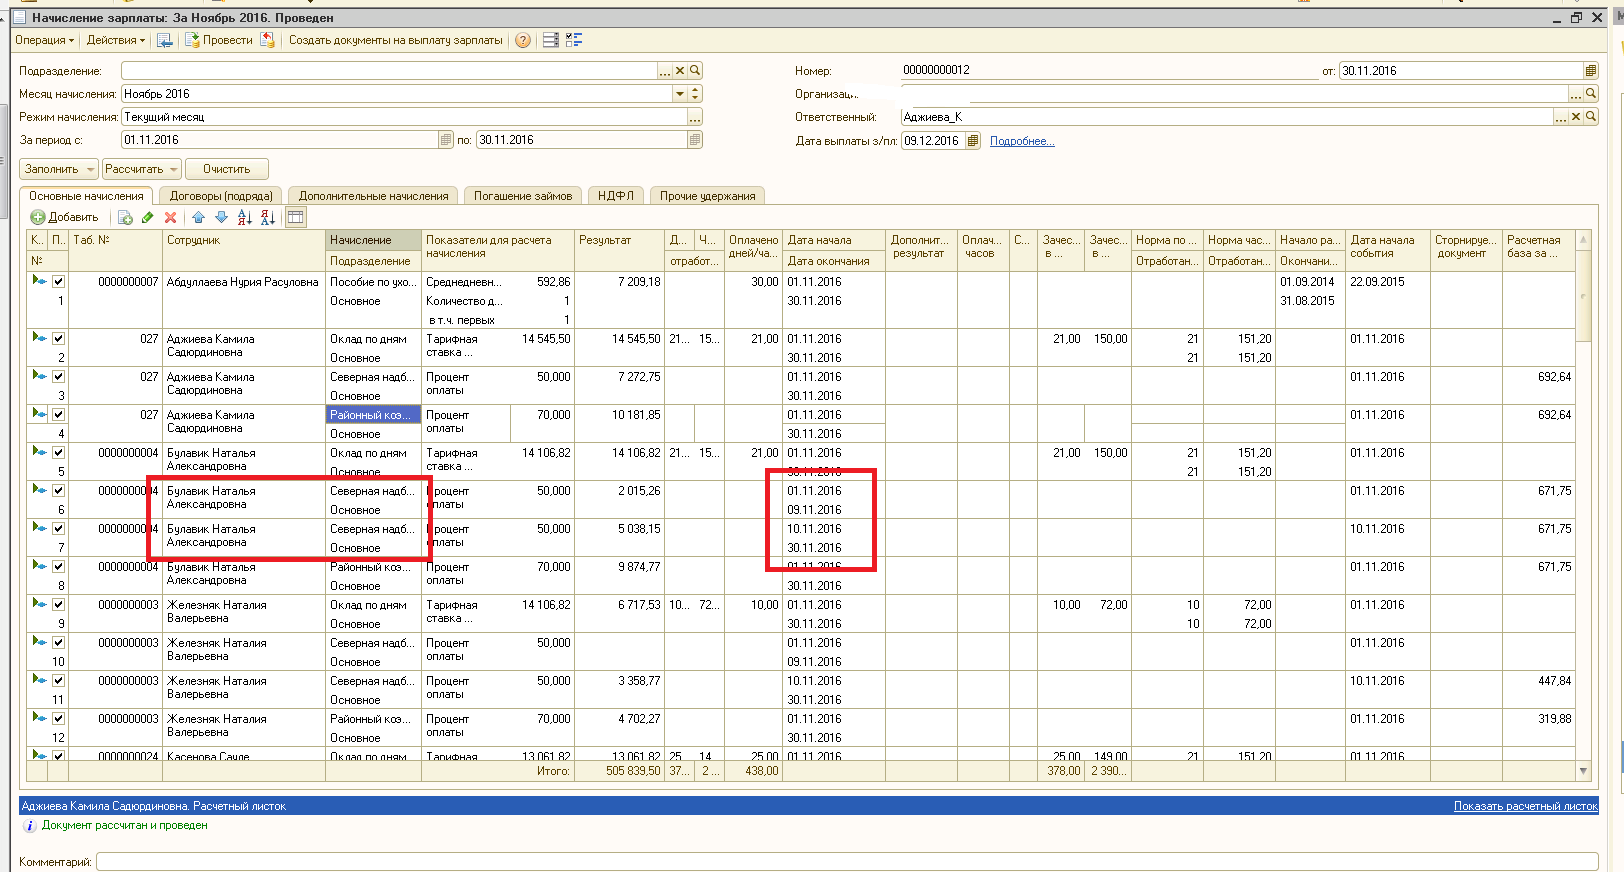Delete row using the red X icon
Screen dimensions: 1624x872
pyautogui.click(x=170, y=218)
